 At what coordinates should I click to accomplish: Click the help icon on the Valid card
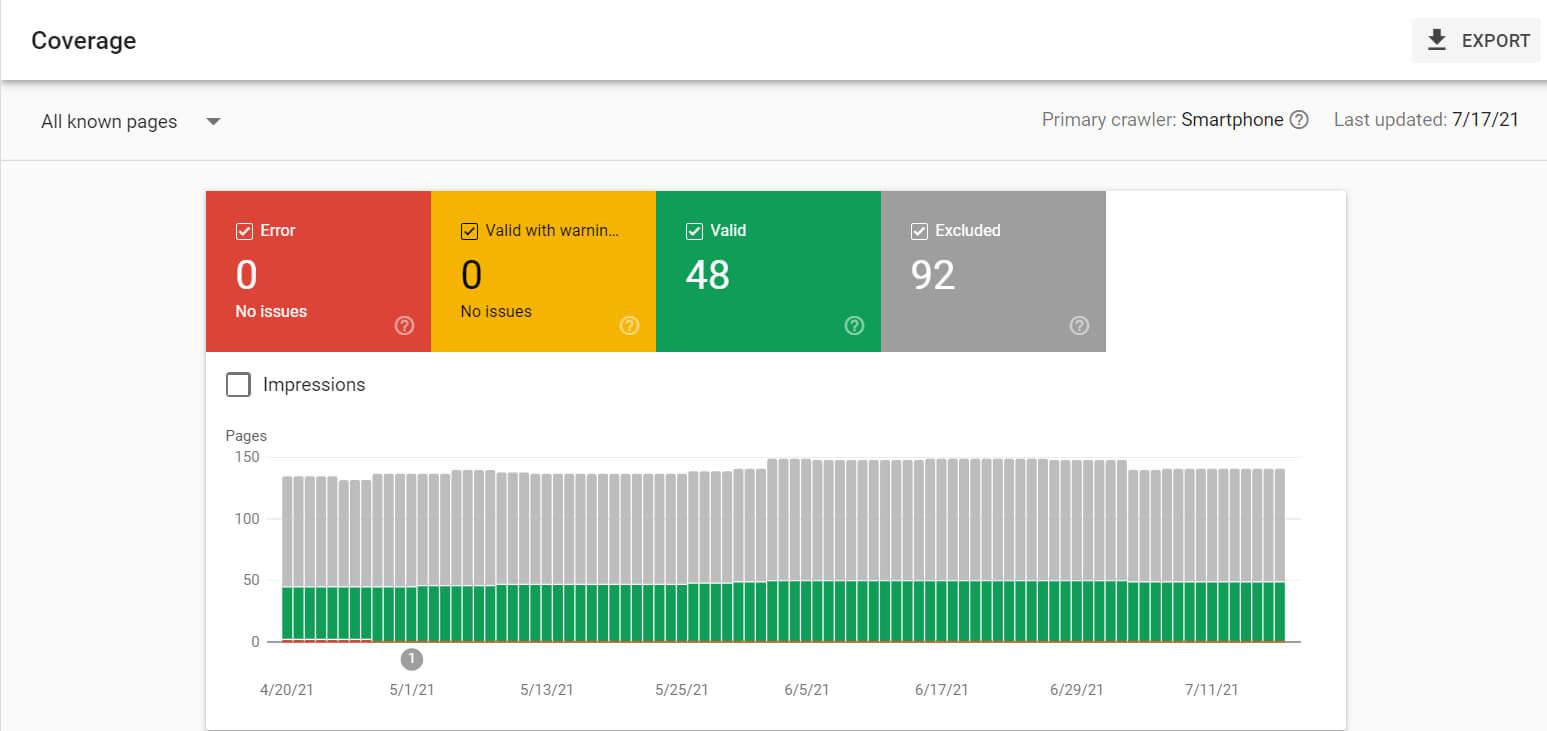click(x=854, y=325)
